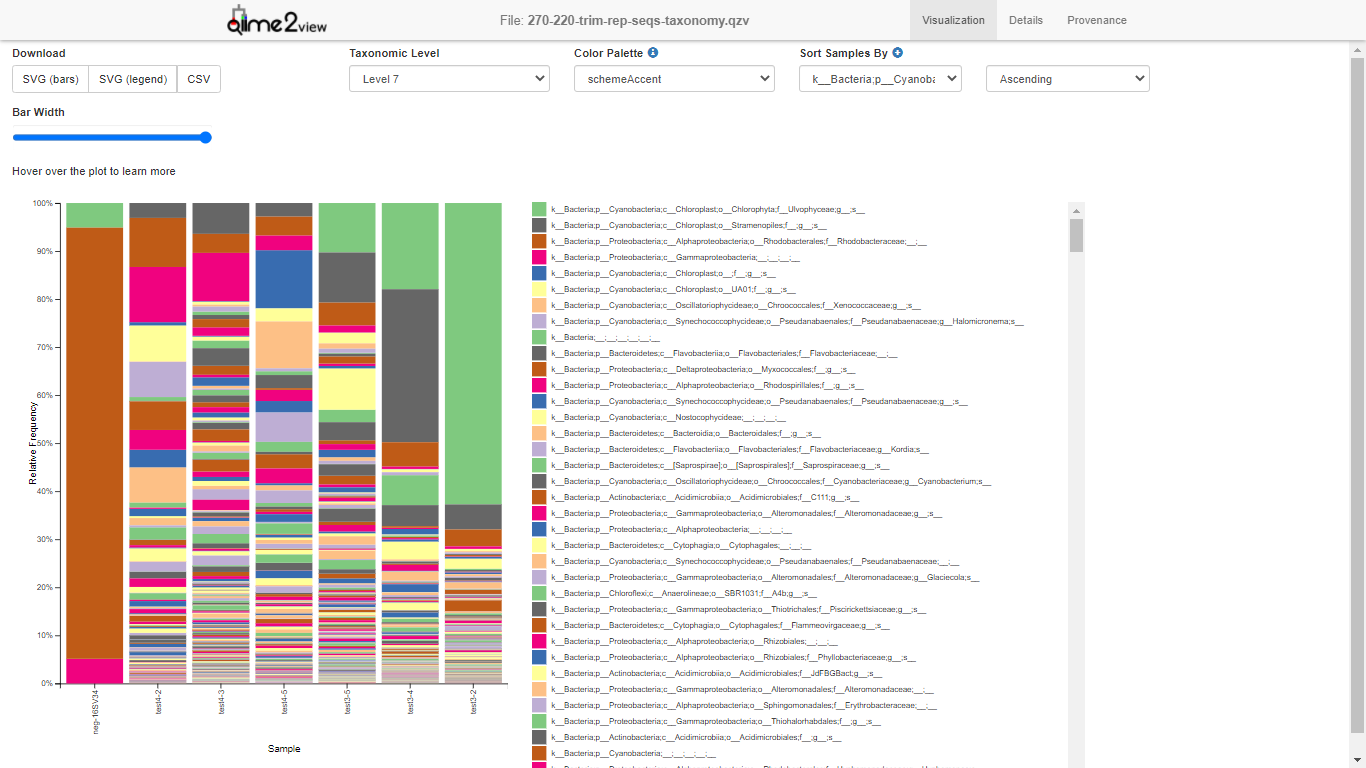This screenshot has width=1366, height=768.
Task: Click the qiime2view logo
Action: 277,20
